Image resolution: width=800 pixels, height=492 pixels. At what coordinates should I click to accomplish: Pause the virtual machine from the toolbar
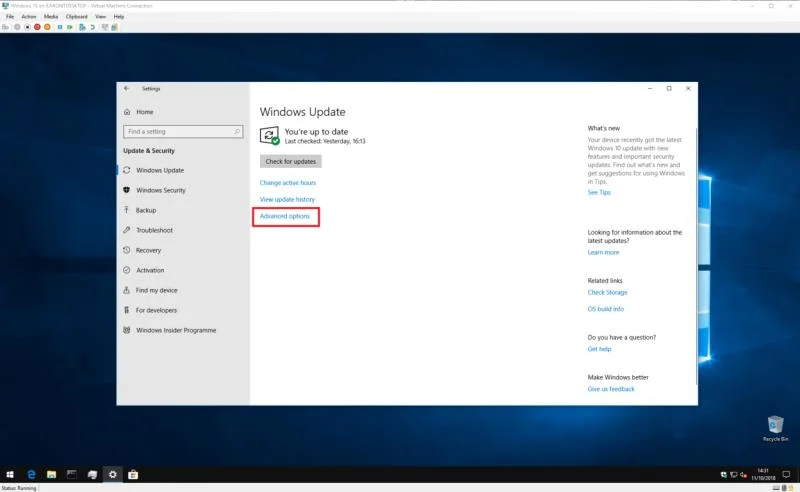click(x=60, y=27)
